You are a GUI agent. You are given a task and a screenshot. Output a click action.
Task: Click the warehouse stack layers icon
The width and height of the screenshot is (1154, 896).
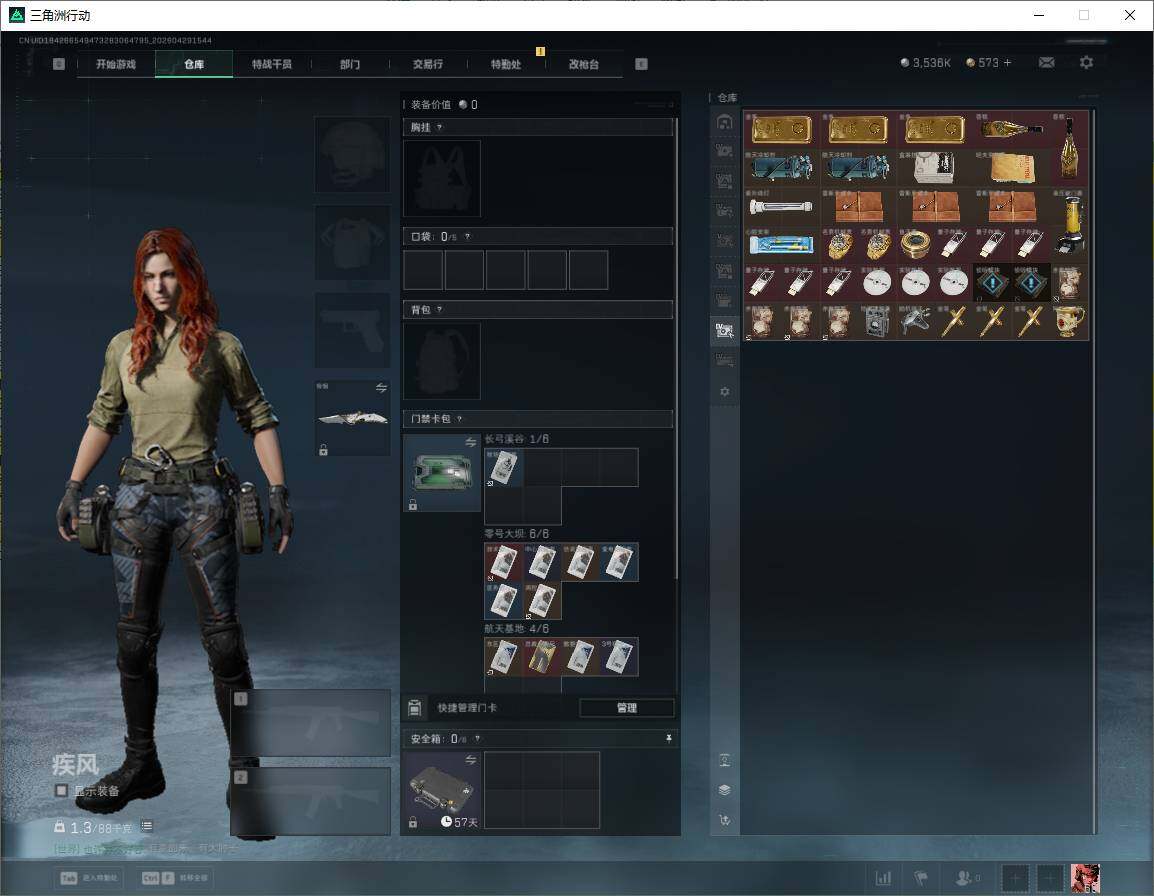(724, 790)
